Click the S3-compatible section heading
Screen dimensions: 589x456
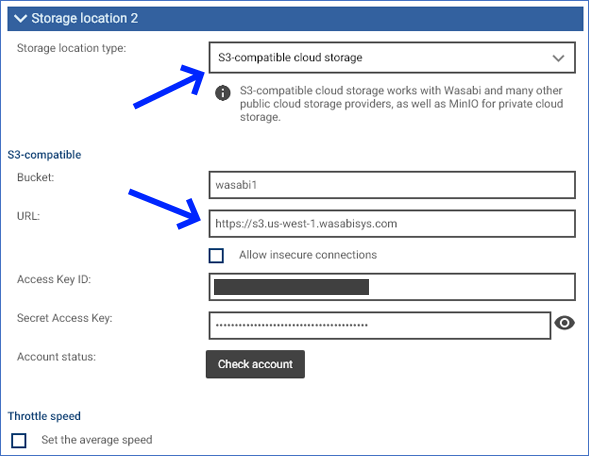click(x=44, y=155)
